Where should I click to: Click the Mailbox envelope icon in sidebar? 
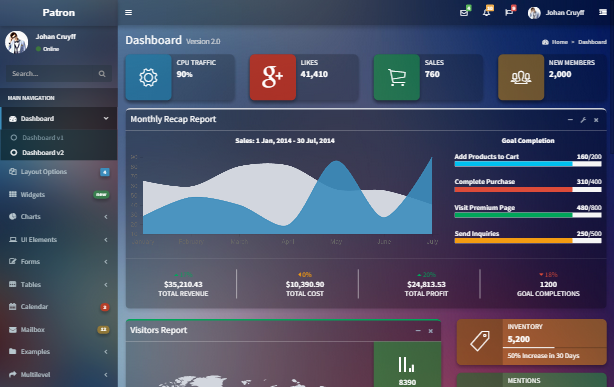click(13, 329)
